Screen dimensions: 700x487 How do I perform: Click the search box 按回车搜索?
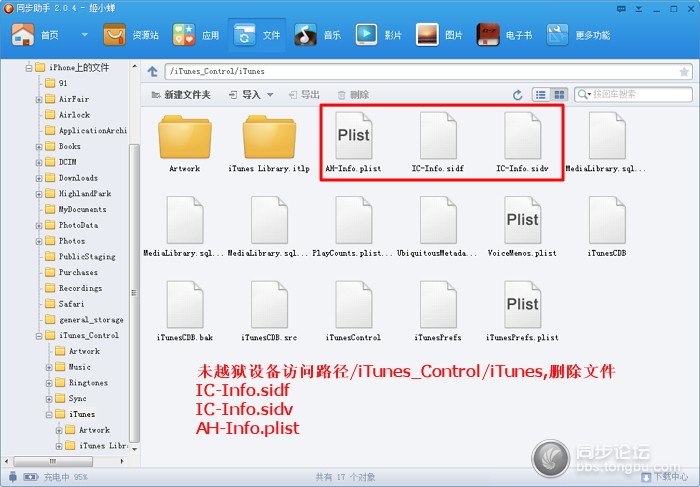633,95
